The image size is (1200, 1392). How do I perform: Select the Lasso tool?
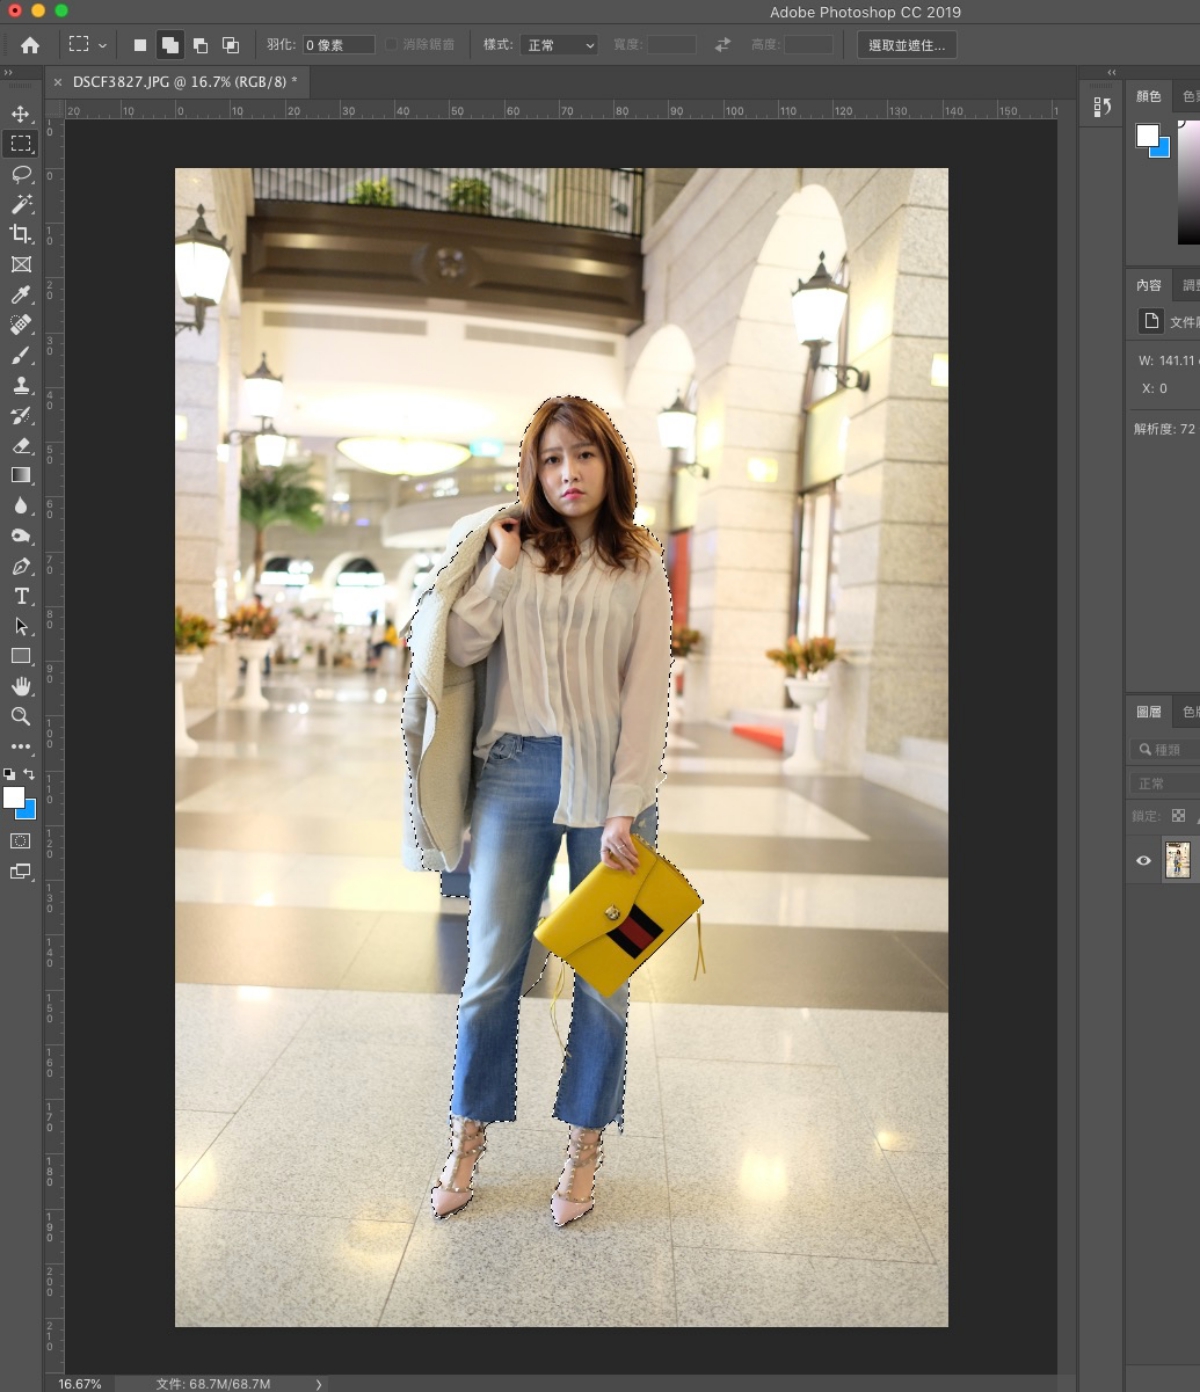click(x=21, y=174)
